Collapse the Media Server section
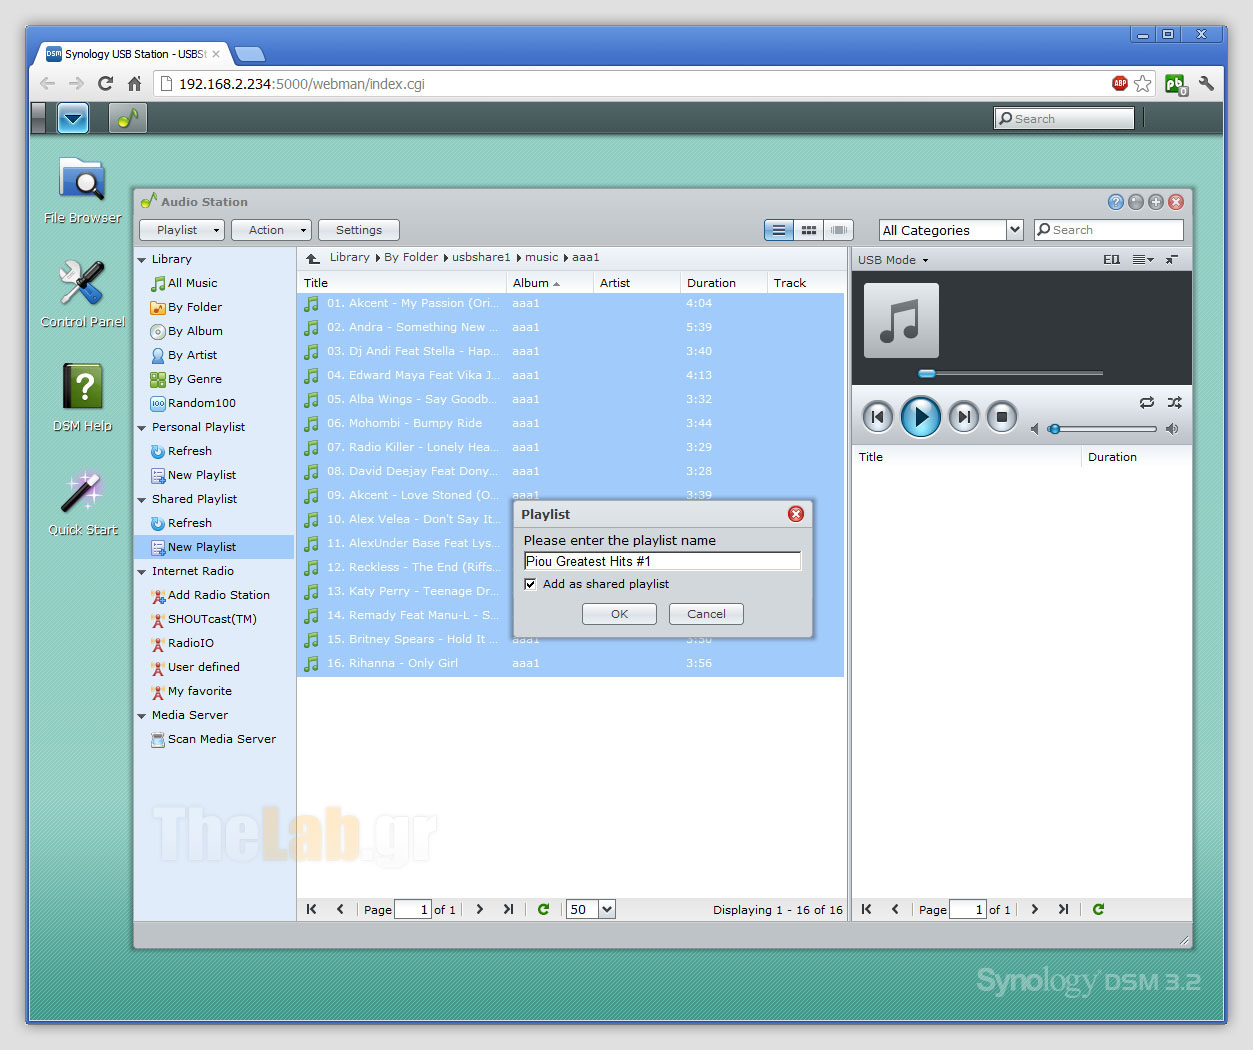 click(142, 716)
